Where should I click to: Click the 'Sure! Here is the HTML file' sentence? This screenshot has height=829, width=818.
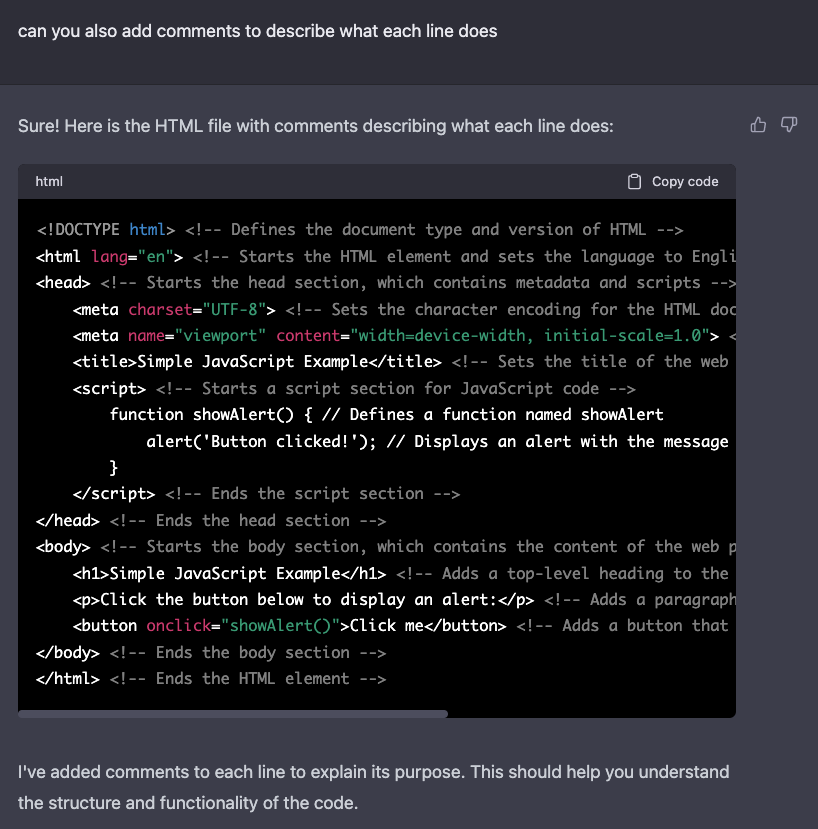[x=316, y=126]
